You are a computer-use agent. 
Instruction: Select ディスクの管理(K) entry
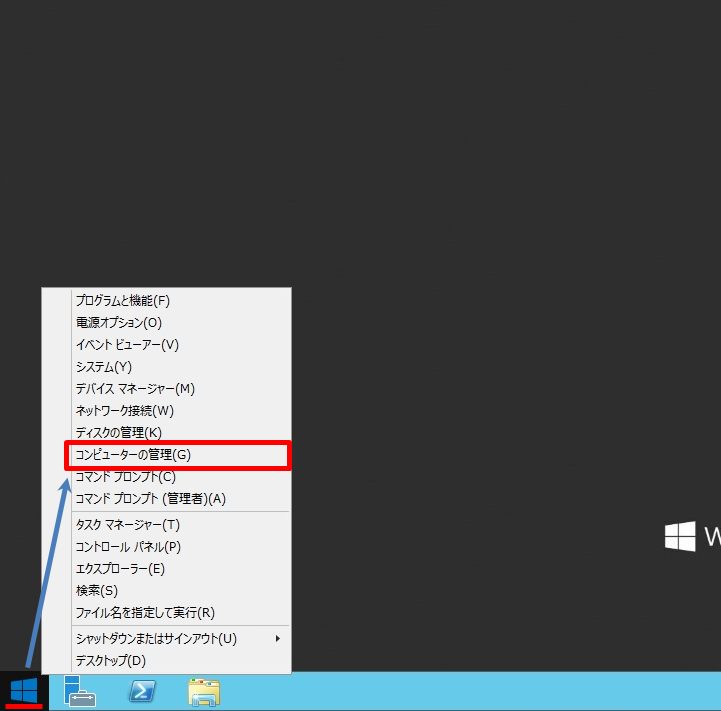click(x=166, y=432)
